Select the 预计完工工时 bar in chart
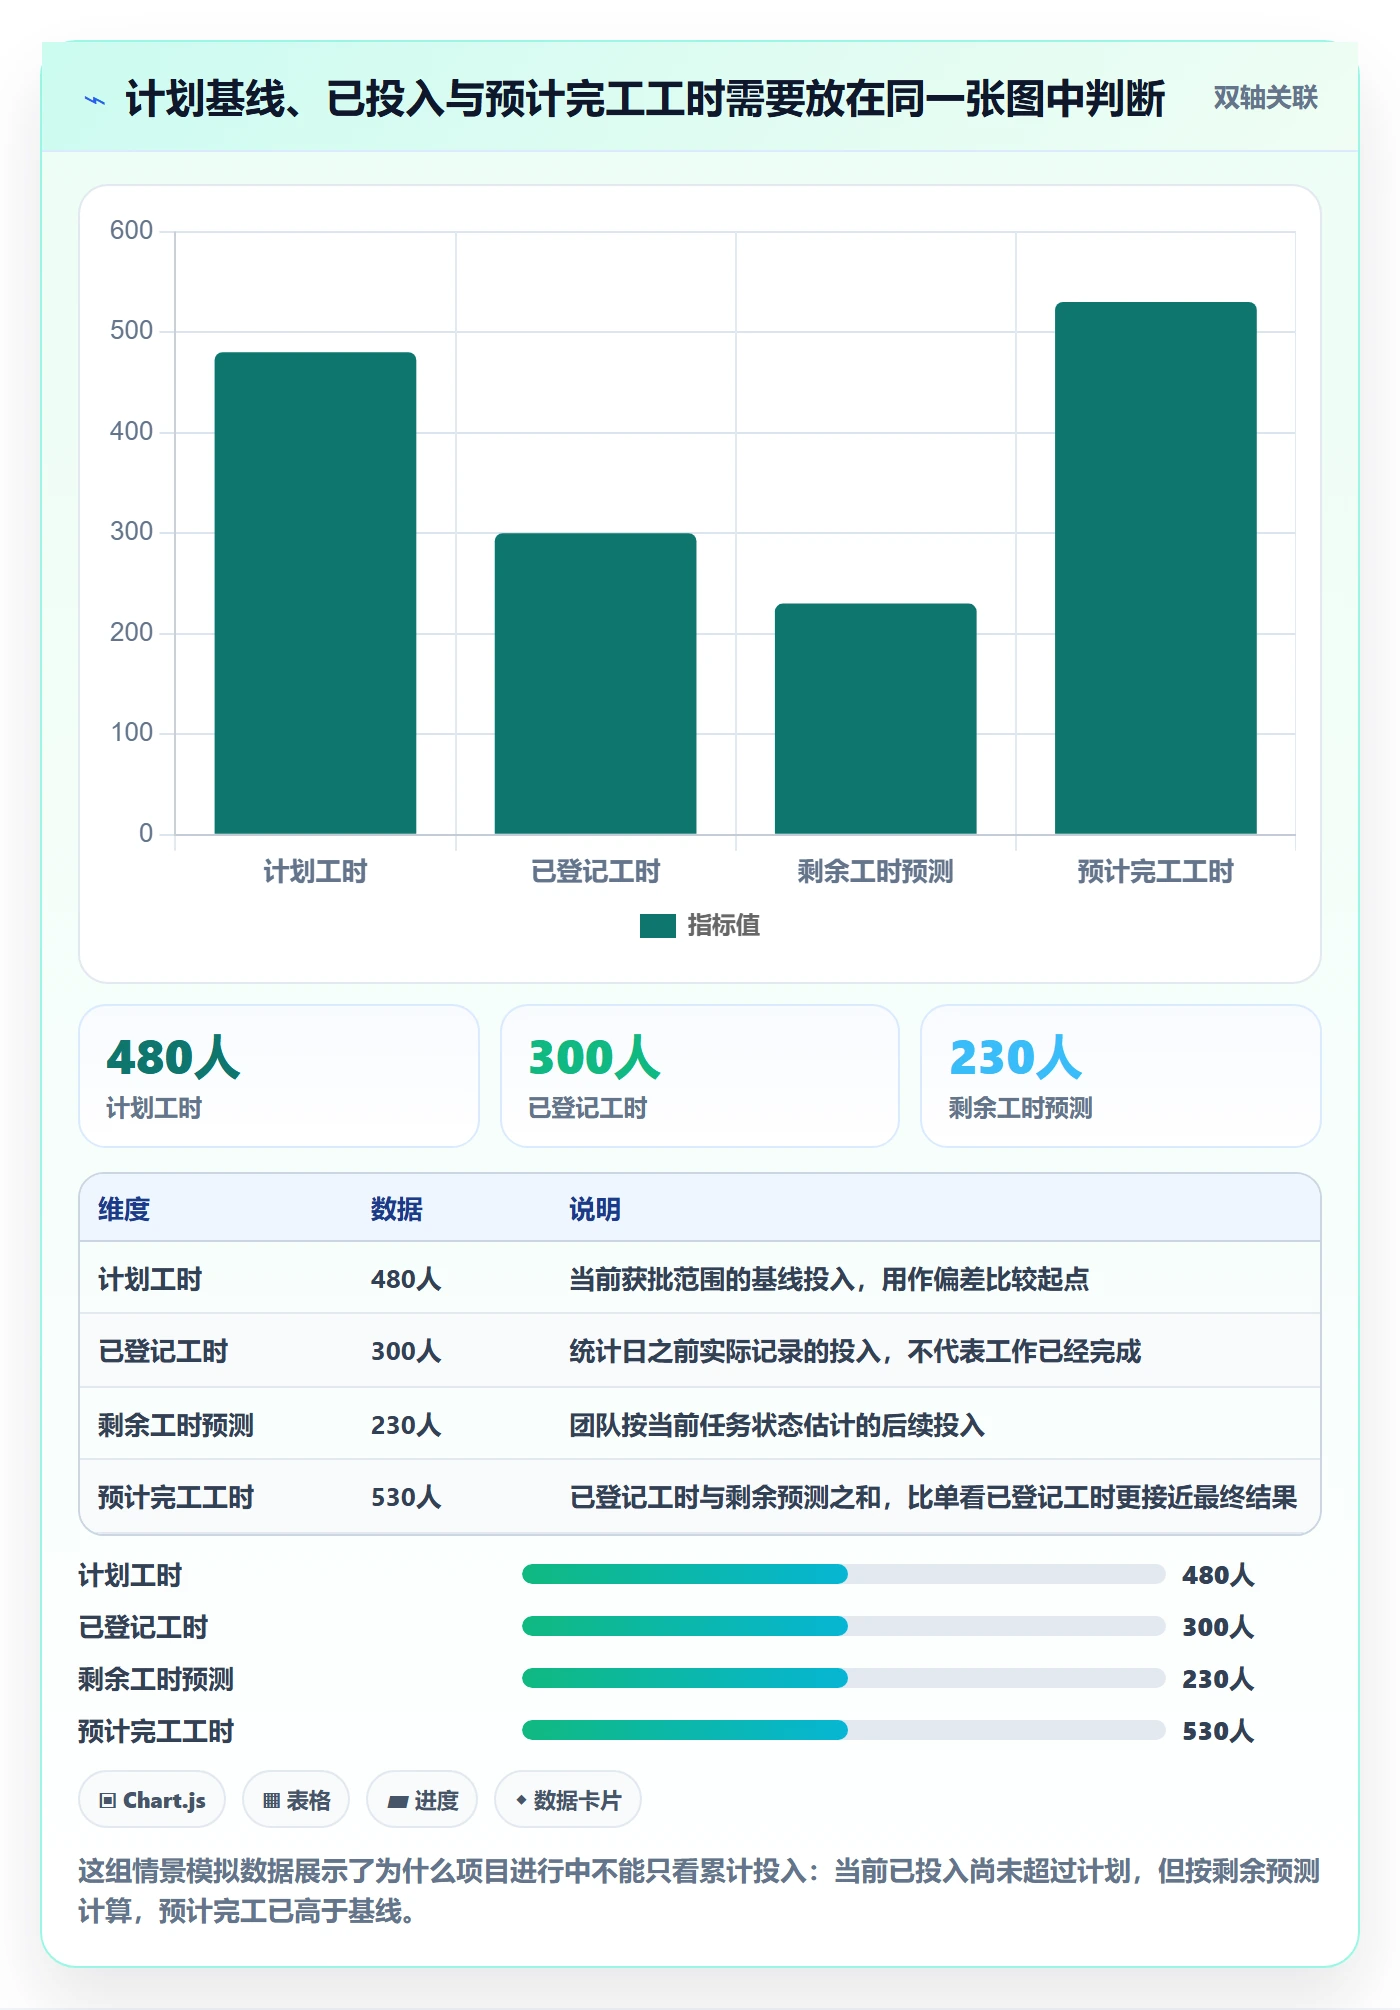The width and height of the screenshot is (1400, 2010). (1155, 568)
